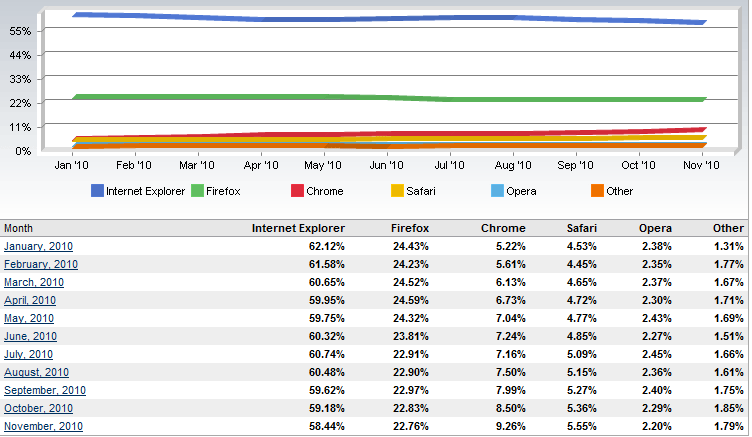Open the November, 2010 link
Viewport: 752px width, 437px height.
click(43, 427)
